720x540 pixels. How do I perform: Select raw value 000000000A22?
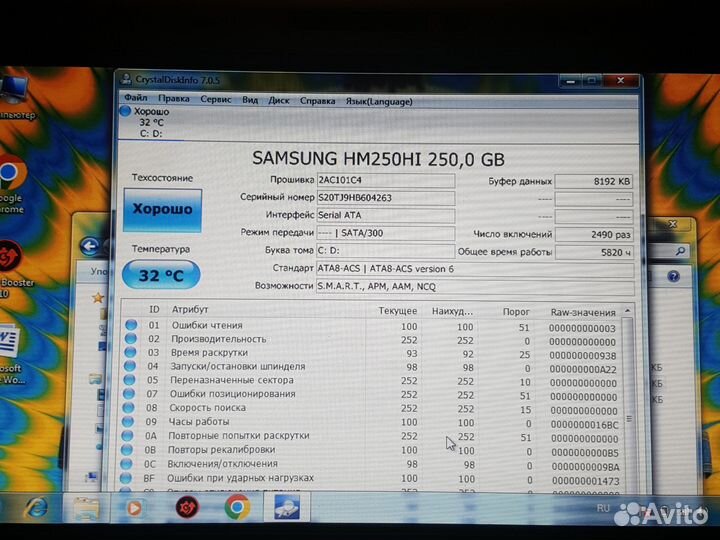pos(583,369)
